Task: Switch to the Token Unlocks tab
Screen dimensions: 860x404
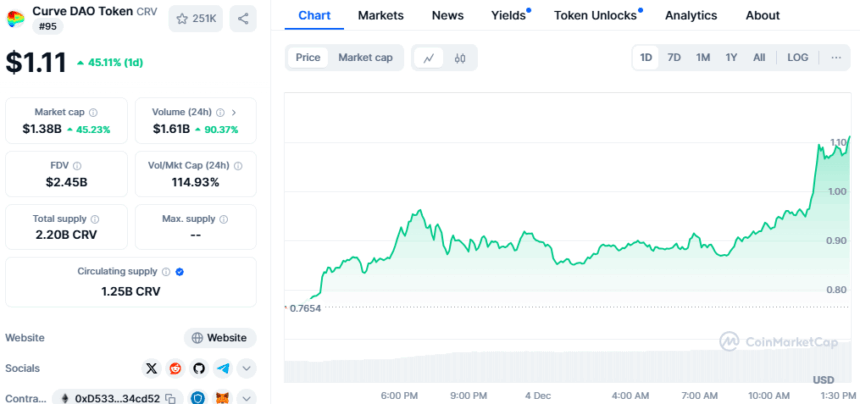Action: click(x=595, y=15)
